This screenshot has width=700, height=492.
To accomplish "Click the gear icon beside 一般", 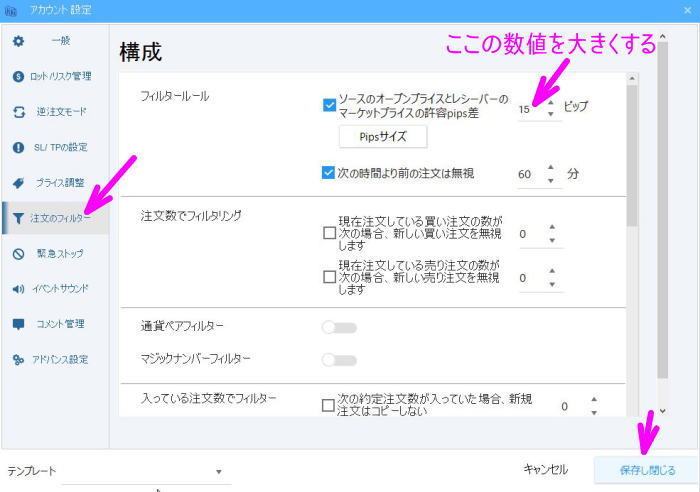I will 18,41.
